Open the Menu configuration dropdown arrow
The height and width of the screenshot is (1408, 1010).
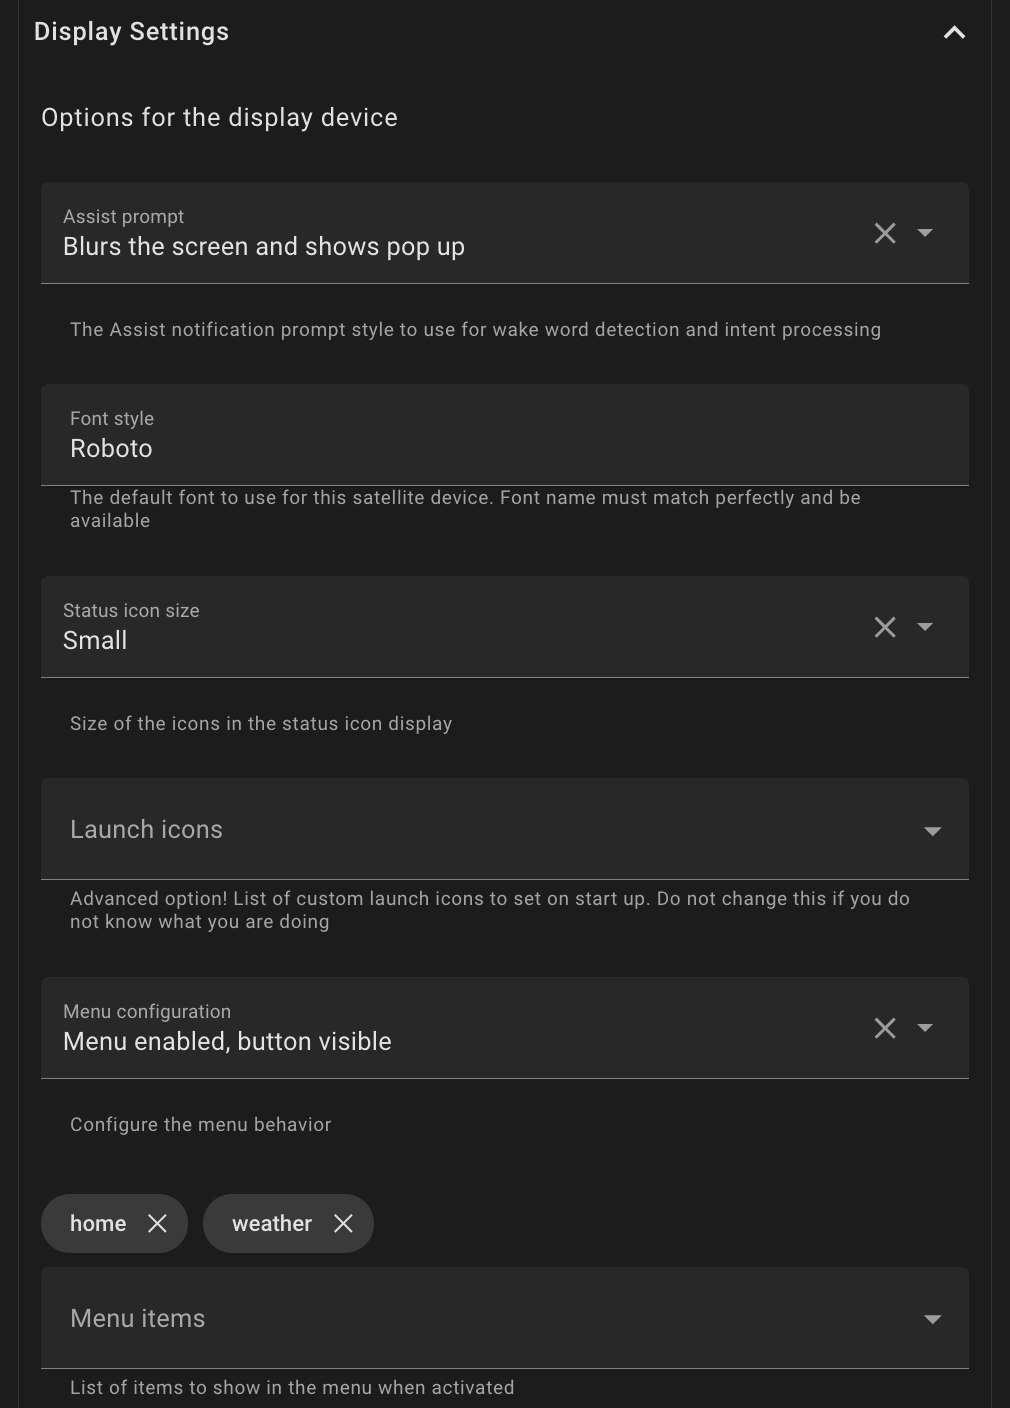[925, 1028]
